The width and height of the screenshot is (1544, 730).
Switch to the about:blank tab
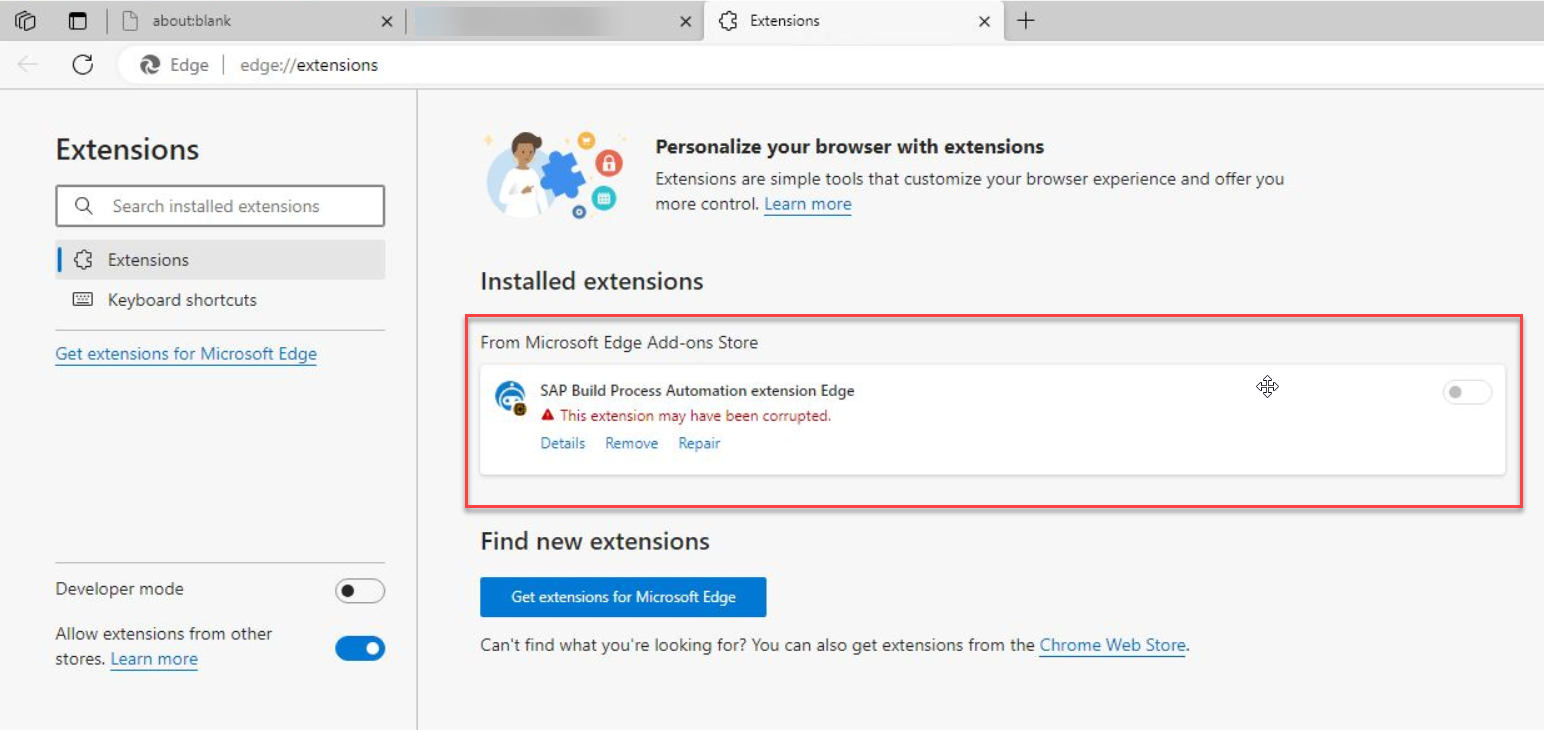[257, 21]
